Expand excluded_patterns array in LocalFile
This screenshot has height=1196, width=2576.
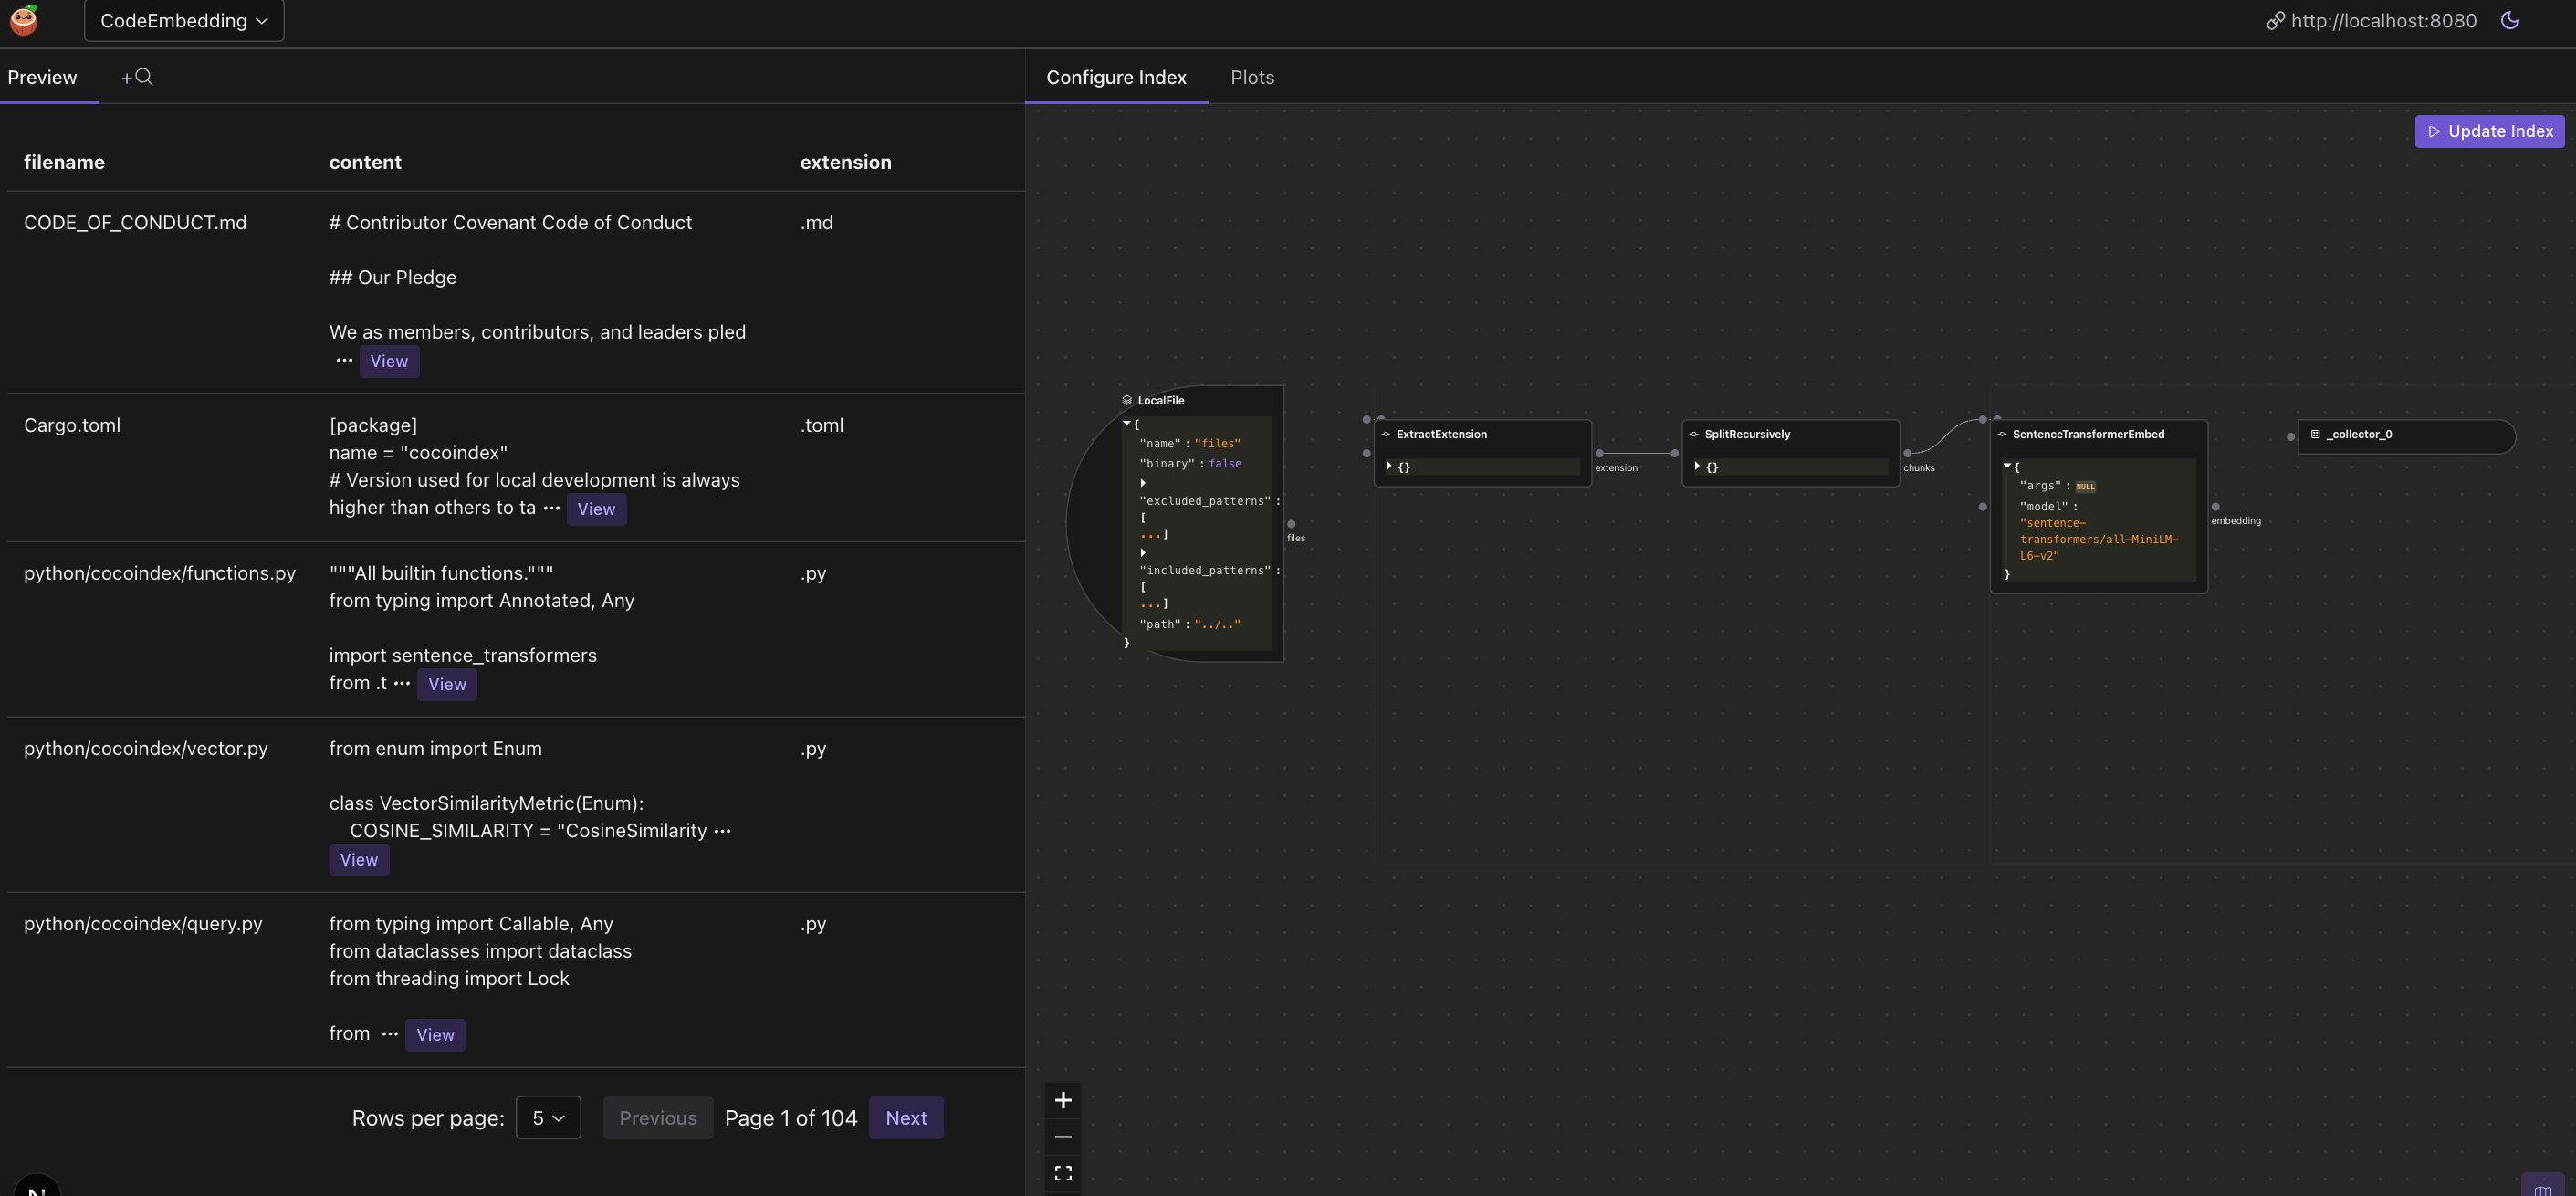[x=1142, y=483]
